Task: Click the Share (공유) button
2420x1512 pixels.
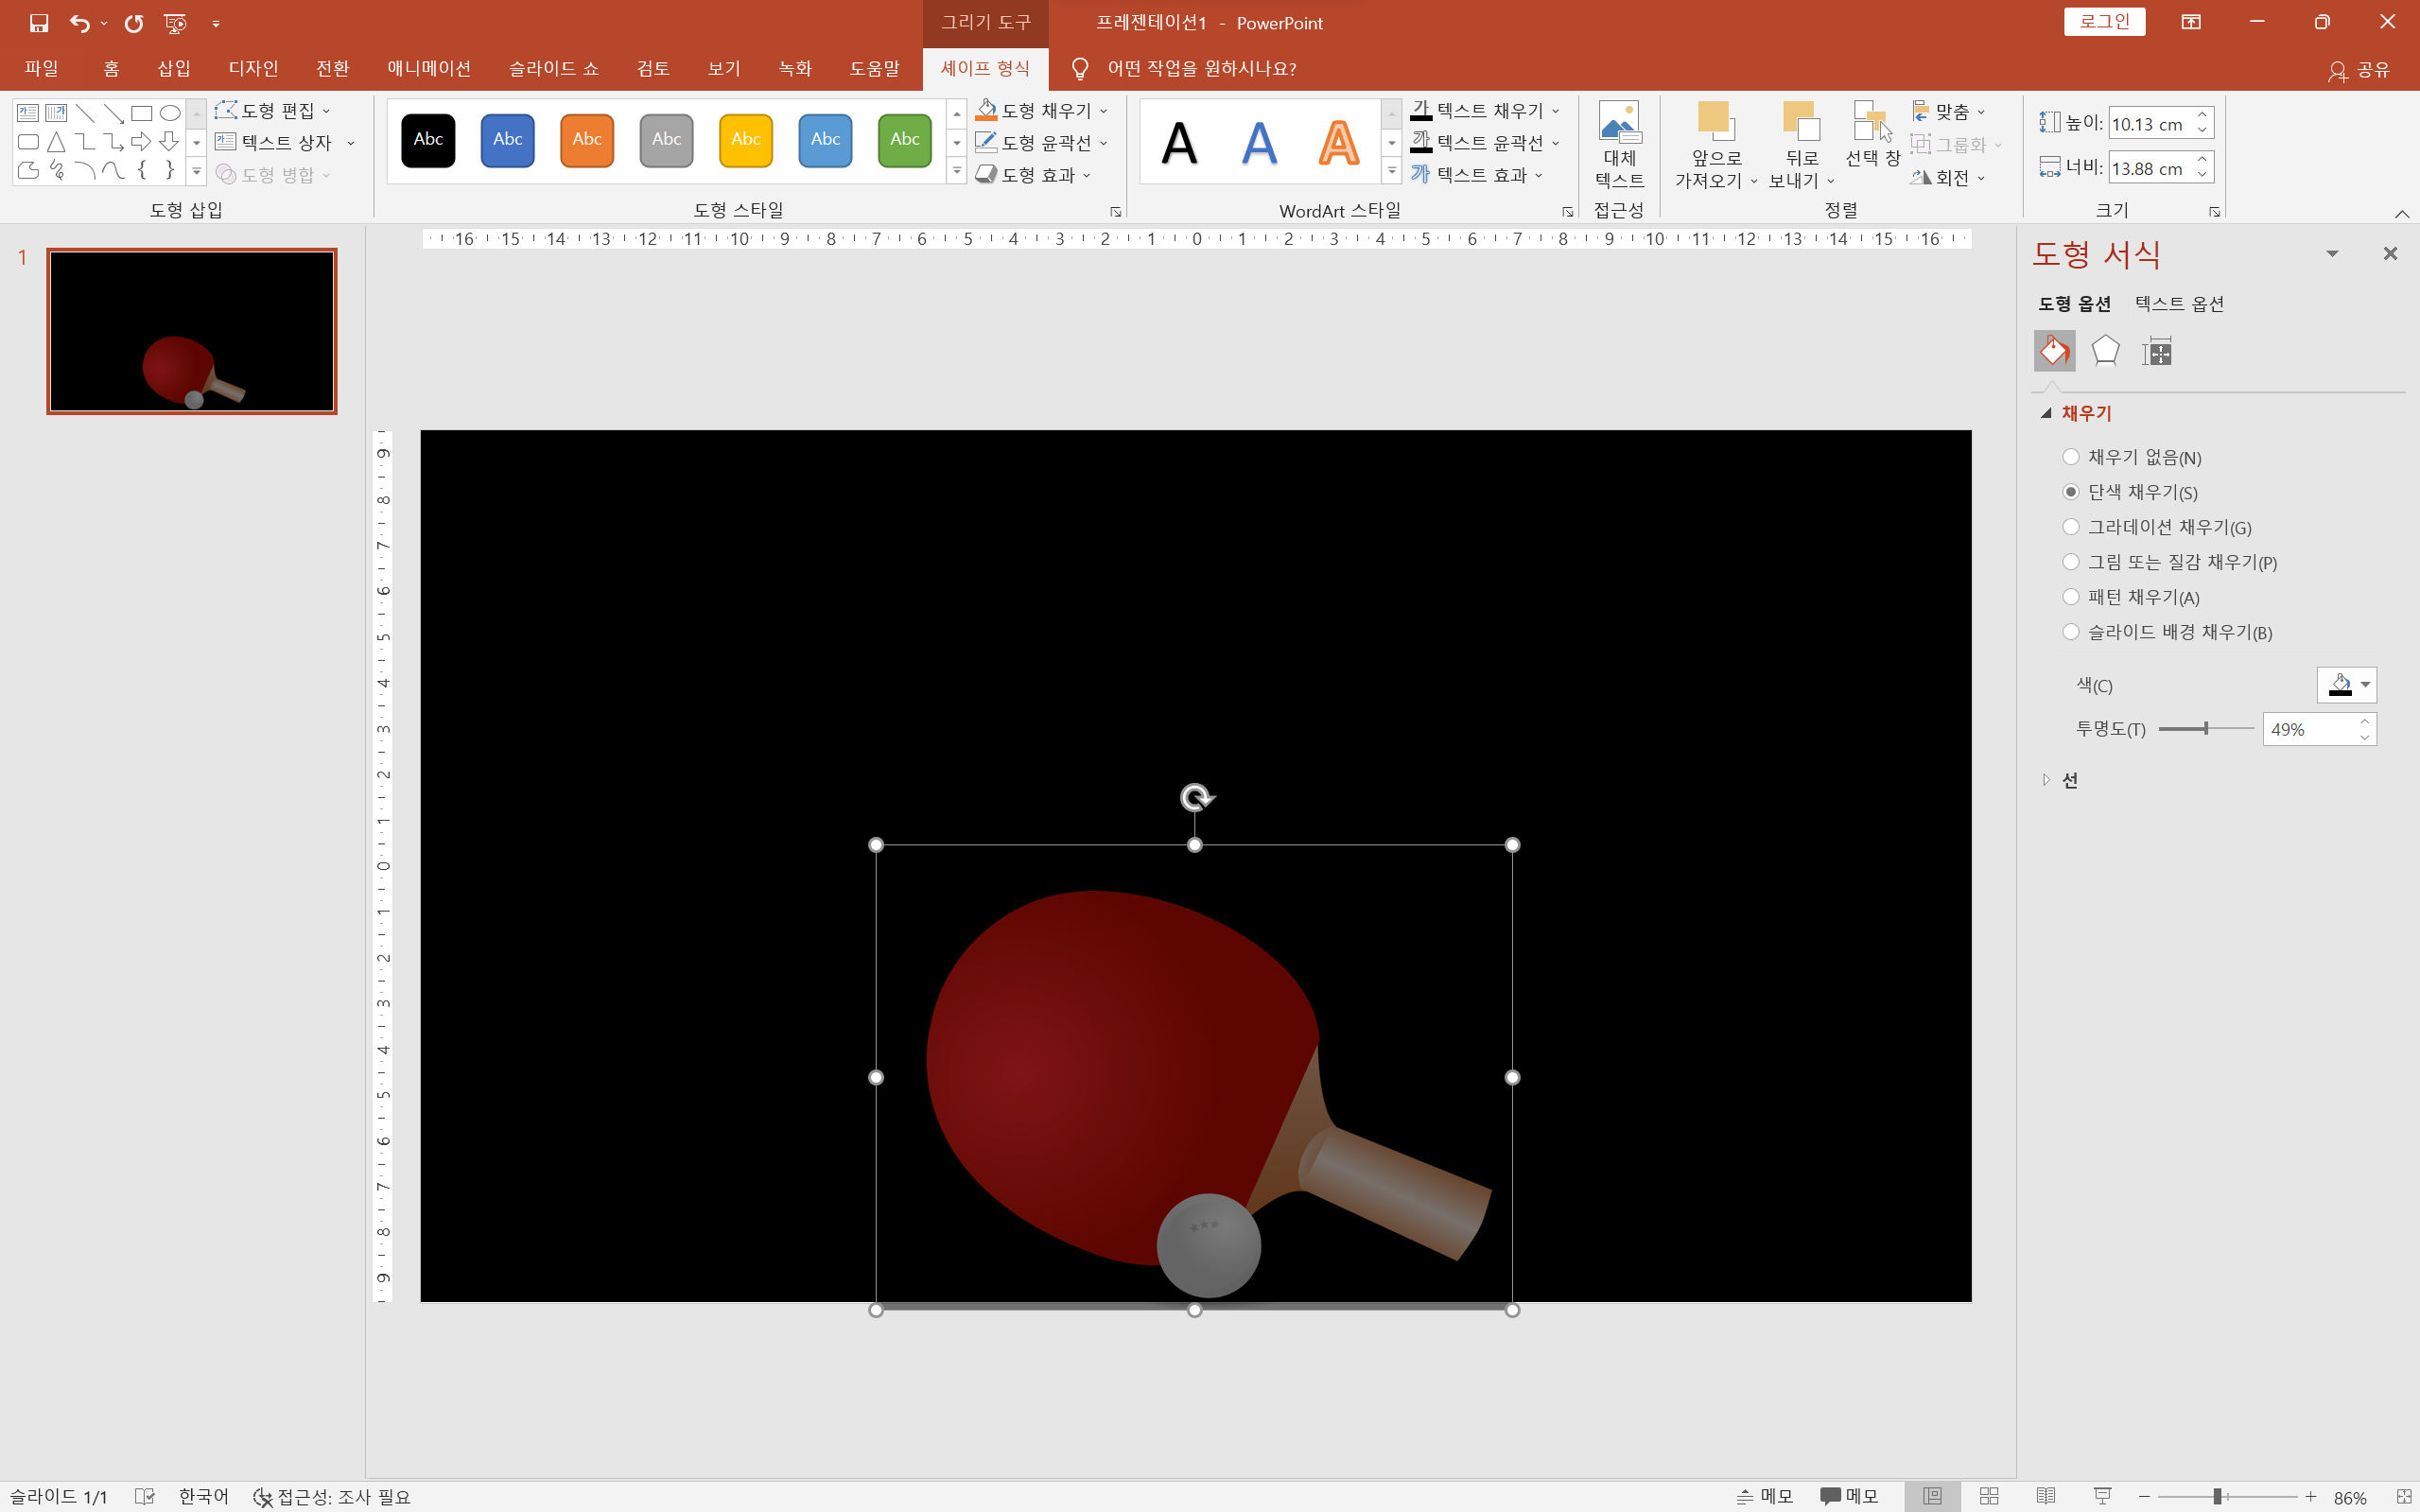Action: [x=2360, y=69]
